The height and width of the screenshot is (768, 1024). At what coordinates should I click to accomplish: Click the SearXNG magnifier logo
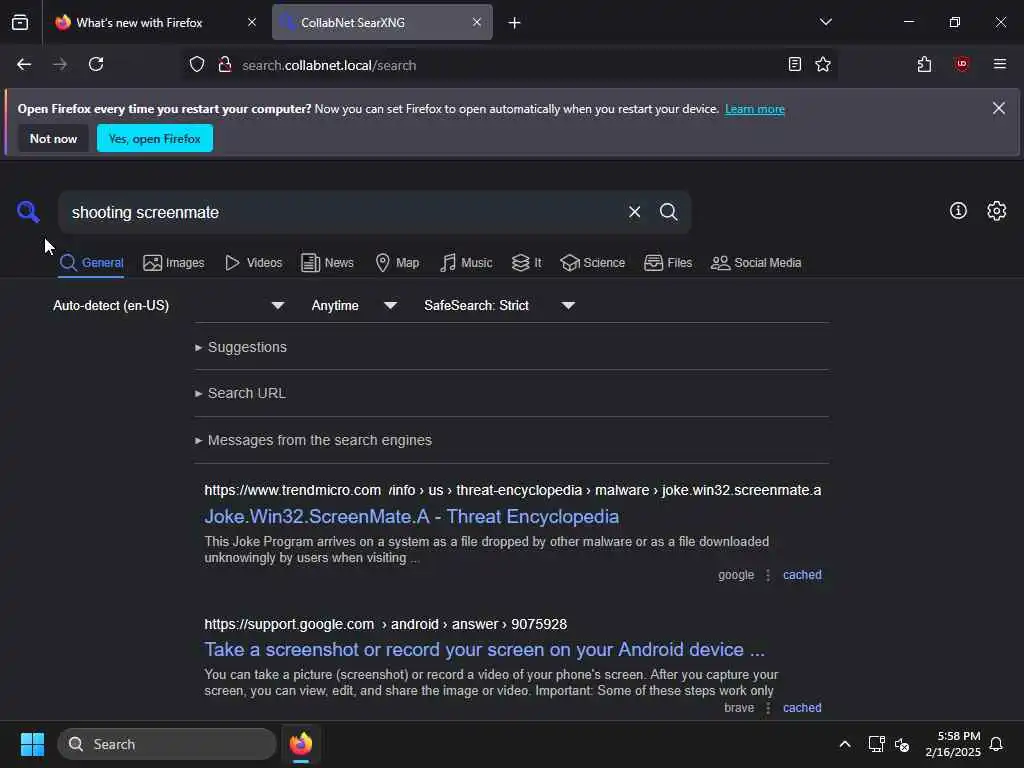click(x=28, y=212)
